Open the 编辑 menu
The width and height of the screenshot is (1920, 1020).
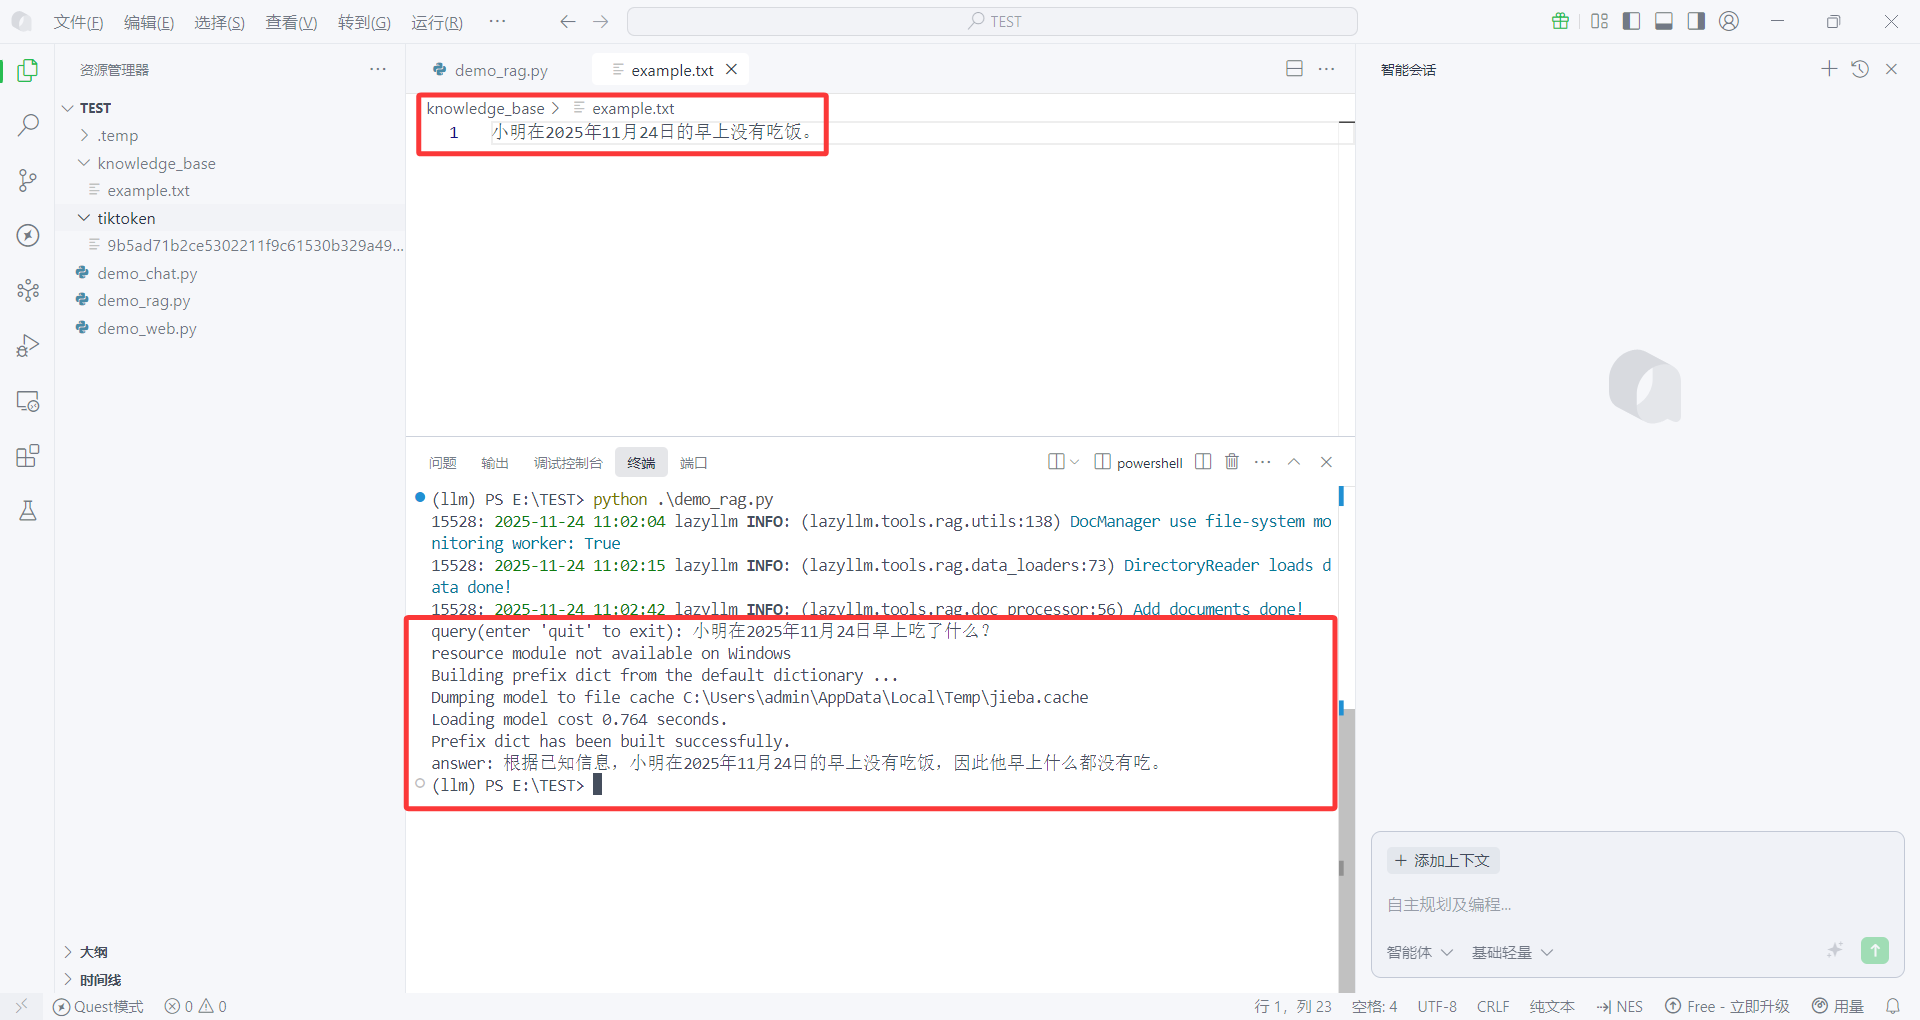tap(149, 22)
